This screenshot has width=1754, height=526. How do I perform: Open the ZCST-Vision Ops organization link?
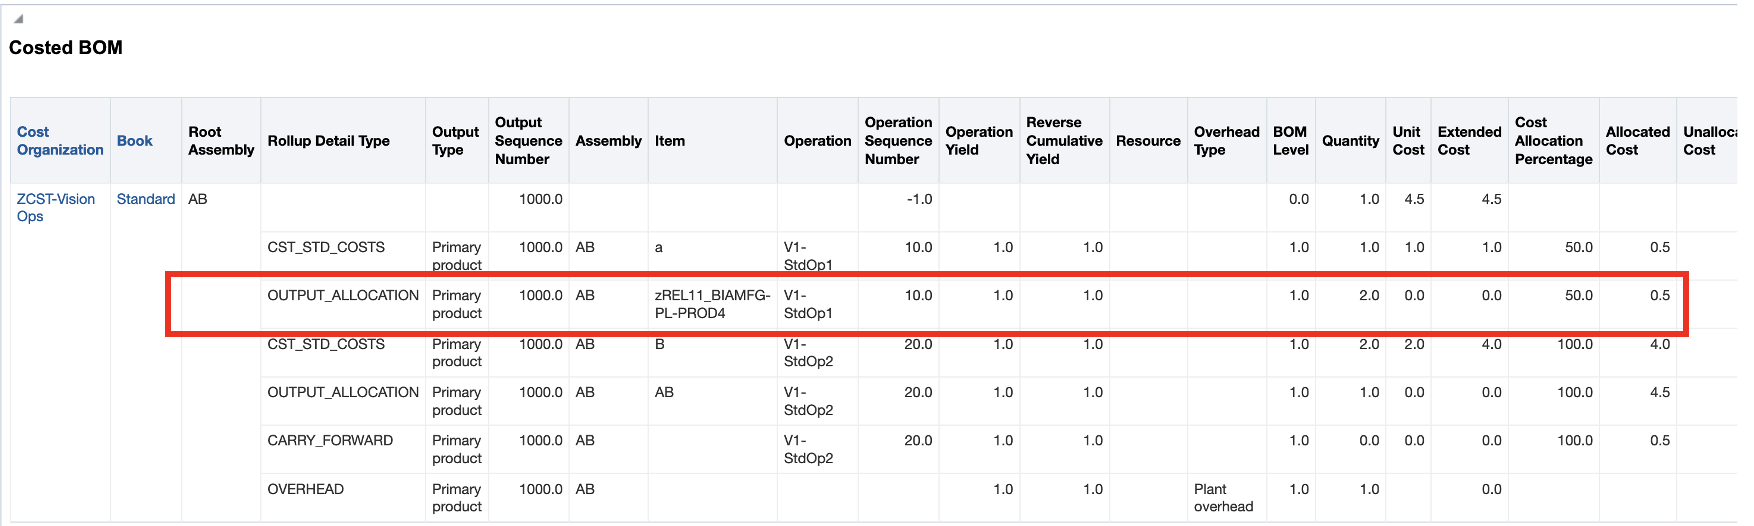tap(56, 207)
